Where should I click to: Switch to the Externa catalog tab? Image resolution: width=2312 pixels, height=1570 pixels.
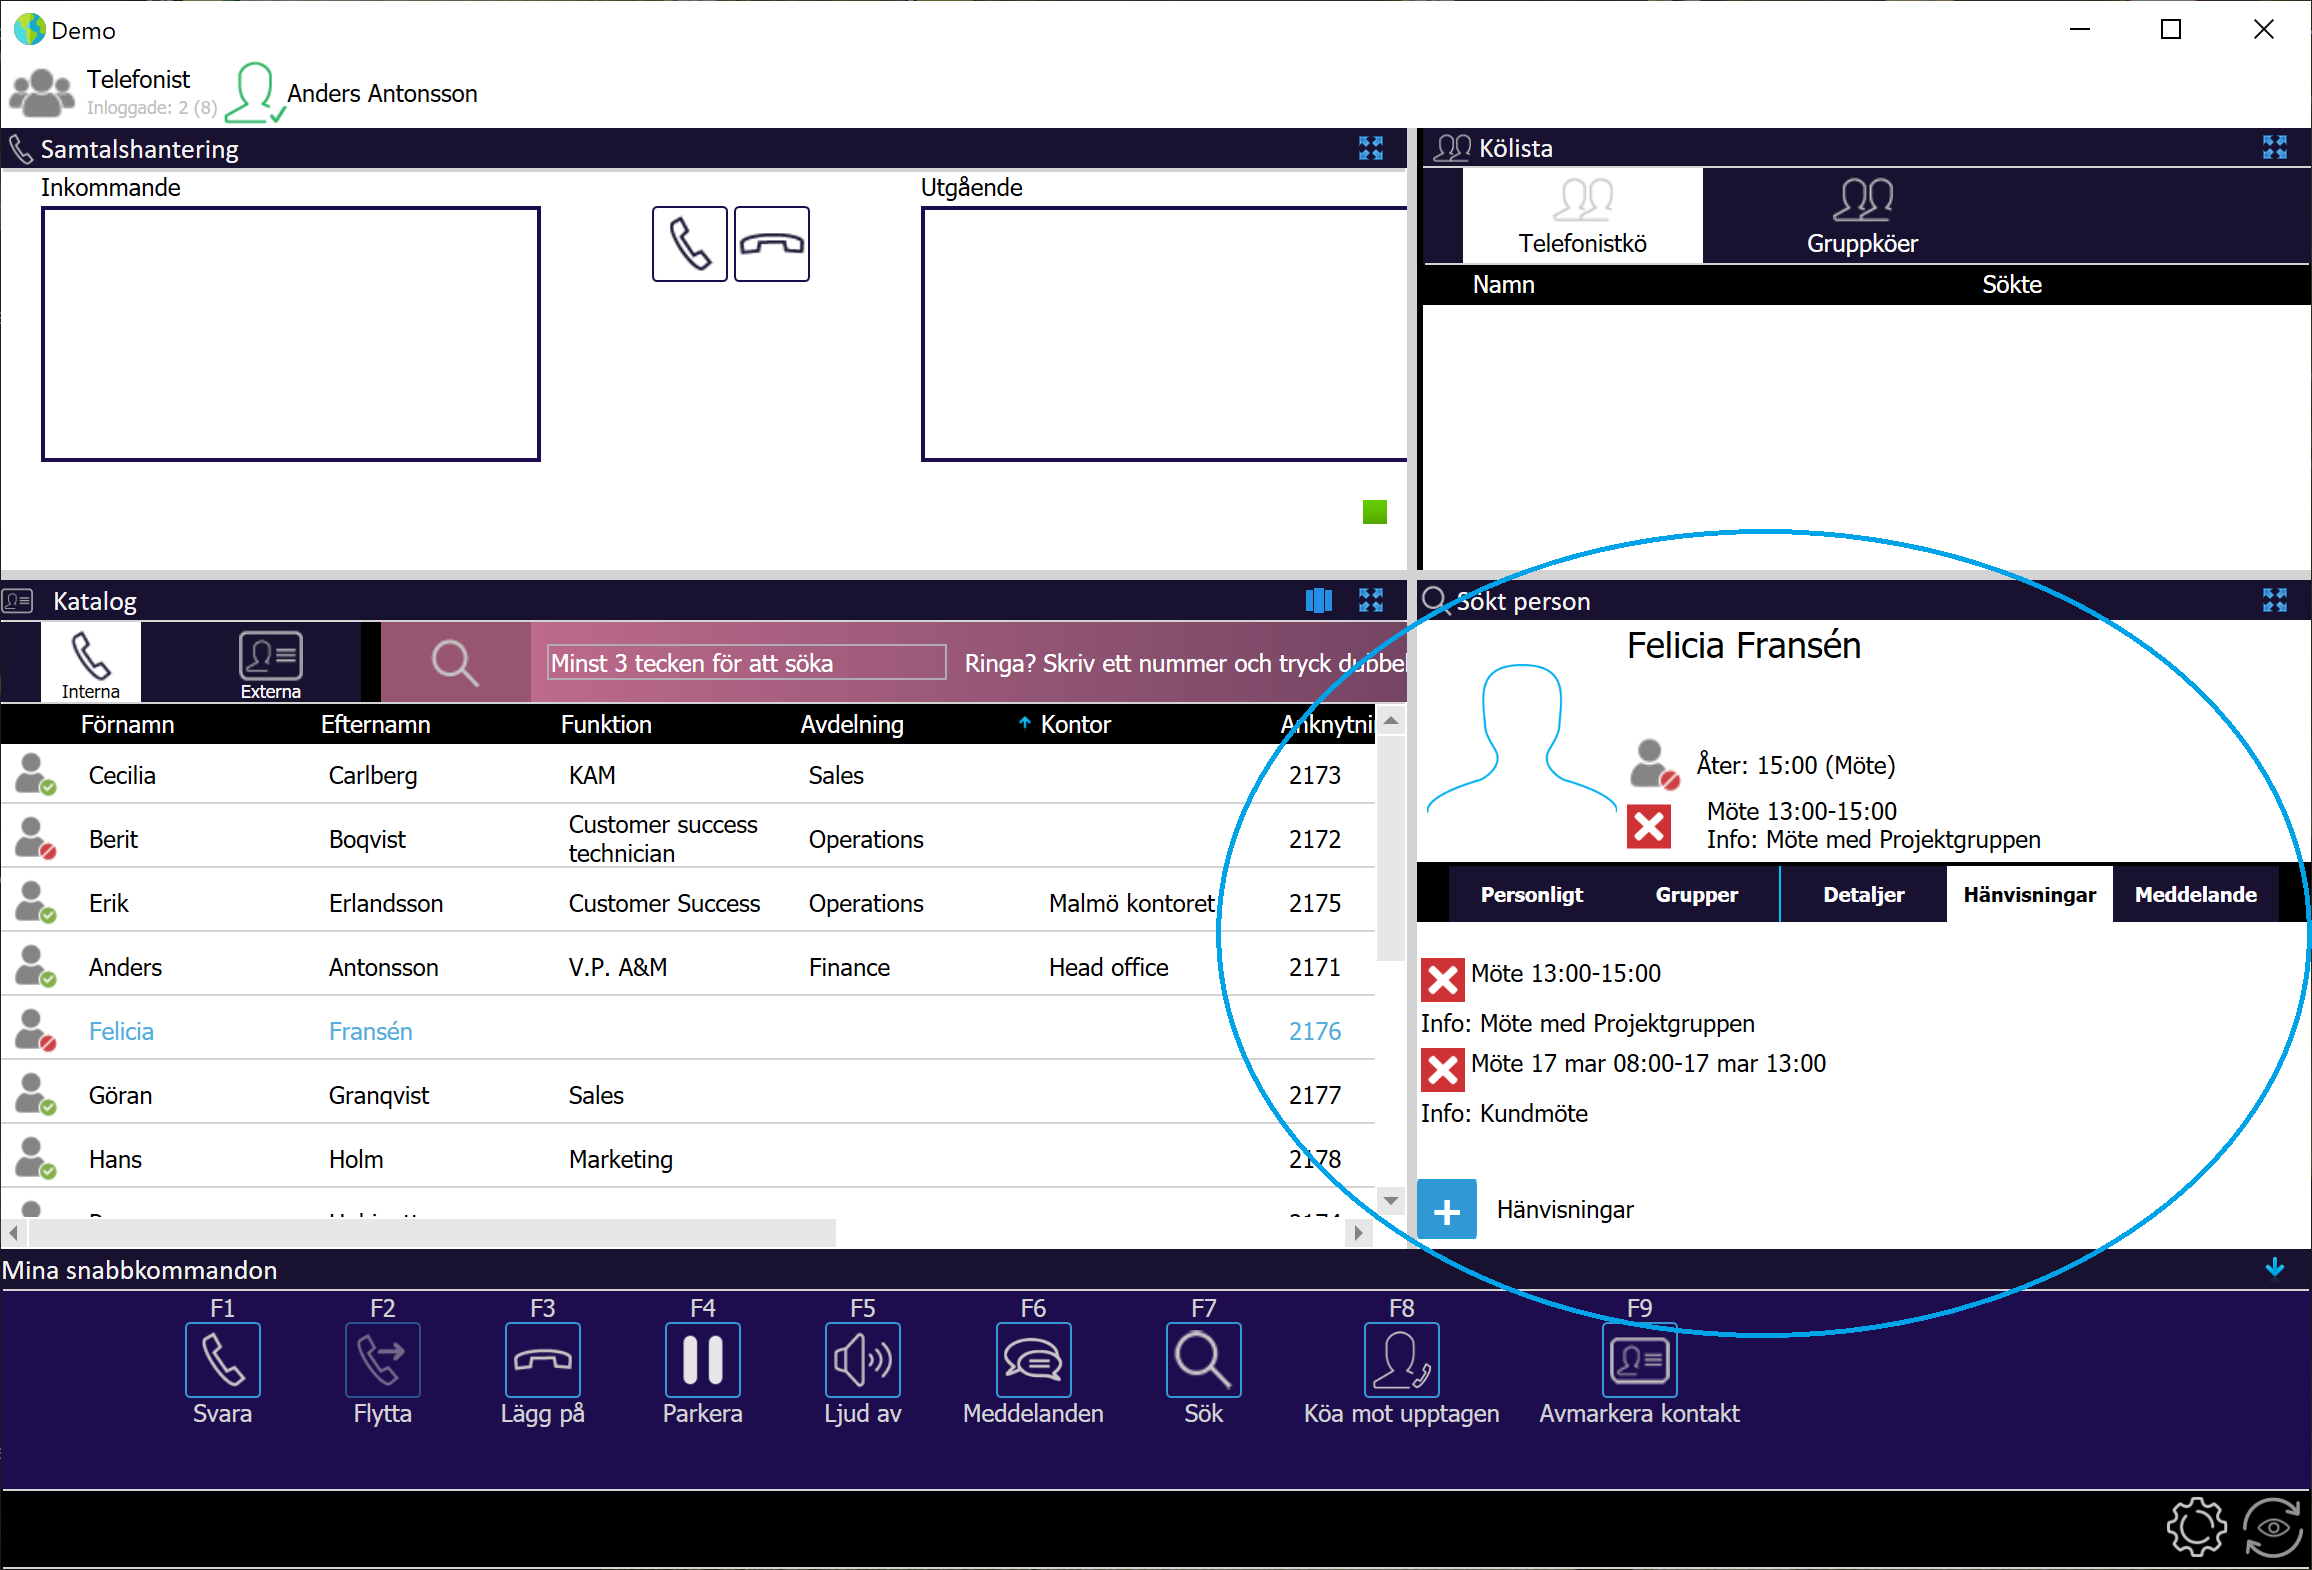pyautogui.click(x=270, y=662)
